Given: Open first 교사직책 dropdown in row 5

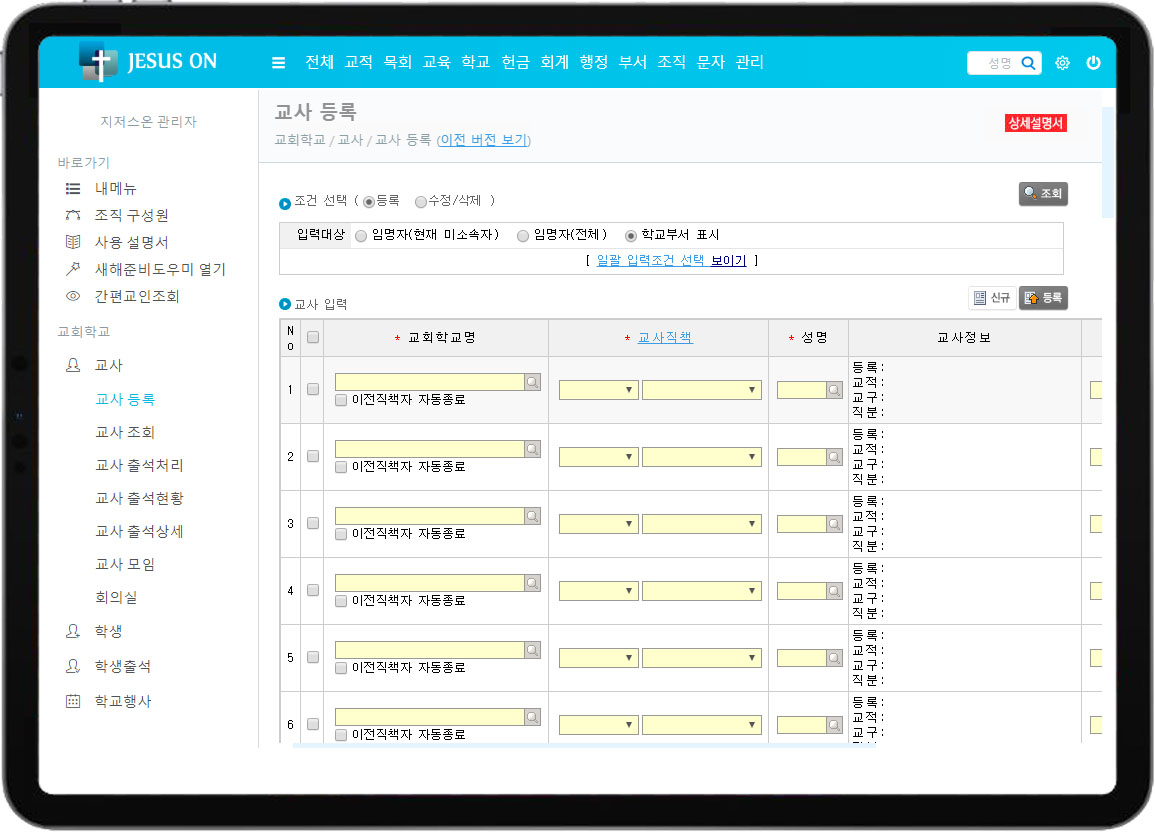Looking at the screenshot, I should click(x=598, y=658).
